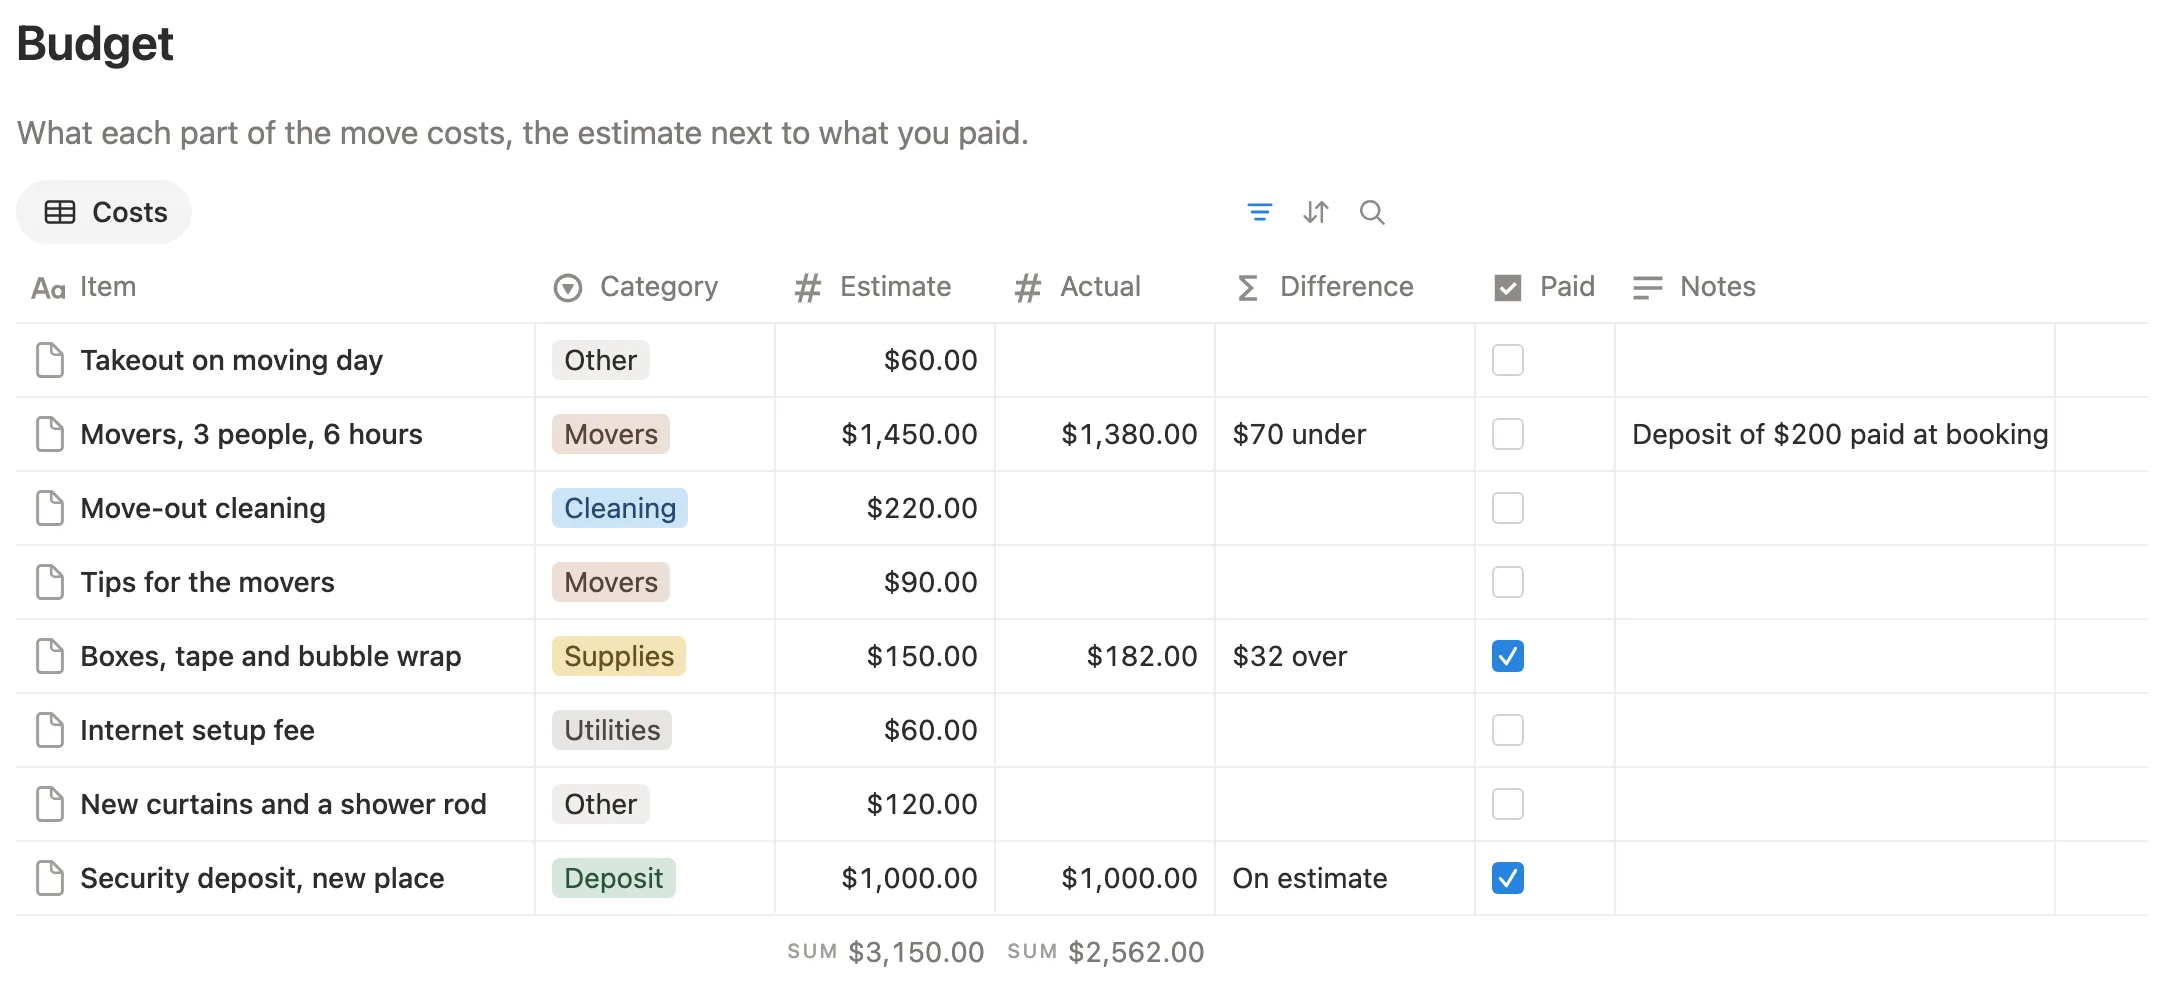Click the $70 under difference value
This screenshot has height=1000, width=2160.
pos(1299,434)
